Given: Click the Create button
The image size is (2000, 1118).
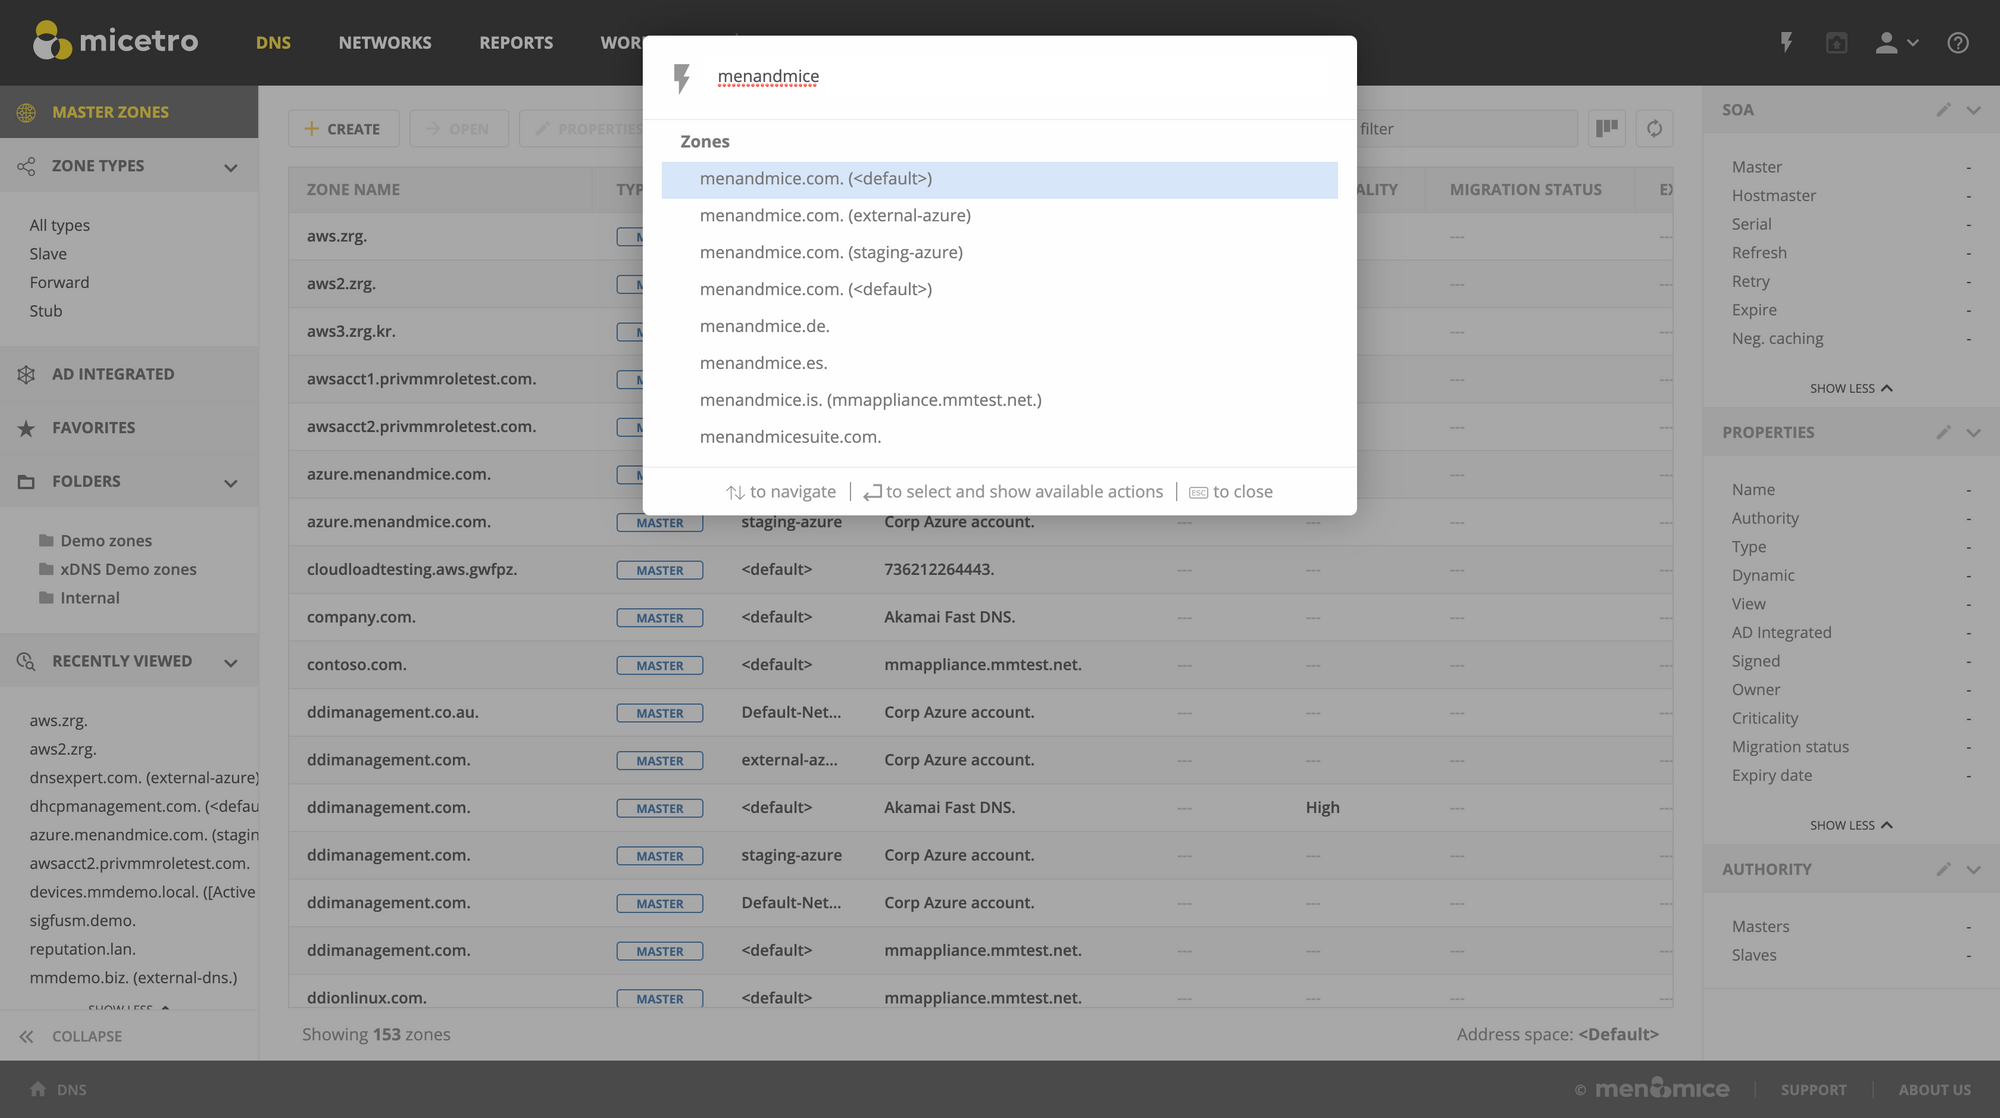Looking at the screenshot, I should [x=343, y=128].
